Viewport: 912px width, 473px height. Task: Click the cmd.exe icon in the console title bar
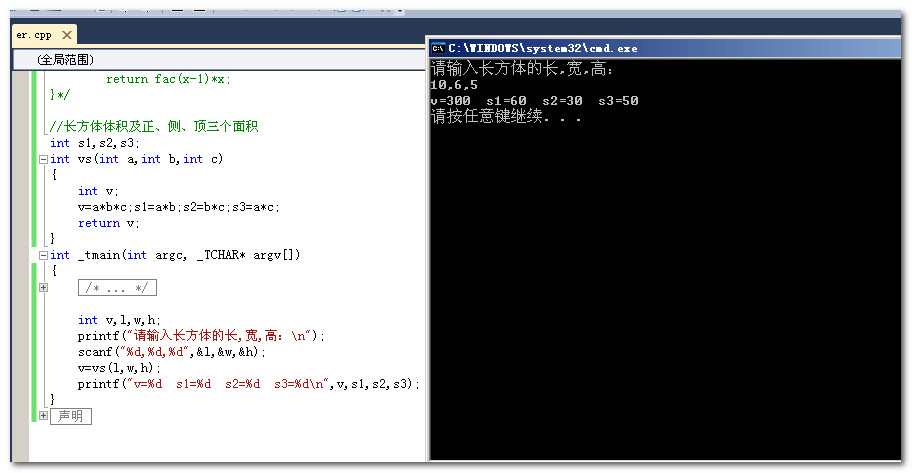tap(438, 48)
